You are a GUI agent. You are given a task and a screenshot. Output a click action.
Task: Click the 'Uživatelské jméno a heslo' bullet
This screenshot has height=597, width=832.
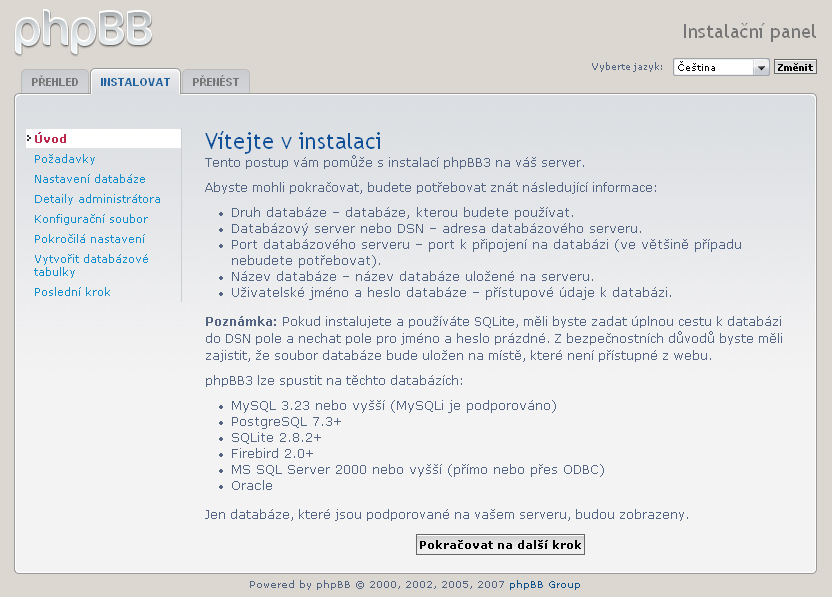(x=451, y=292)
